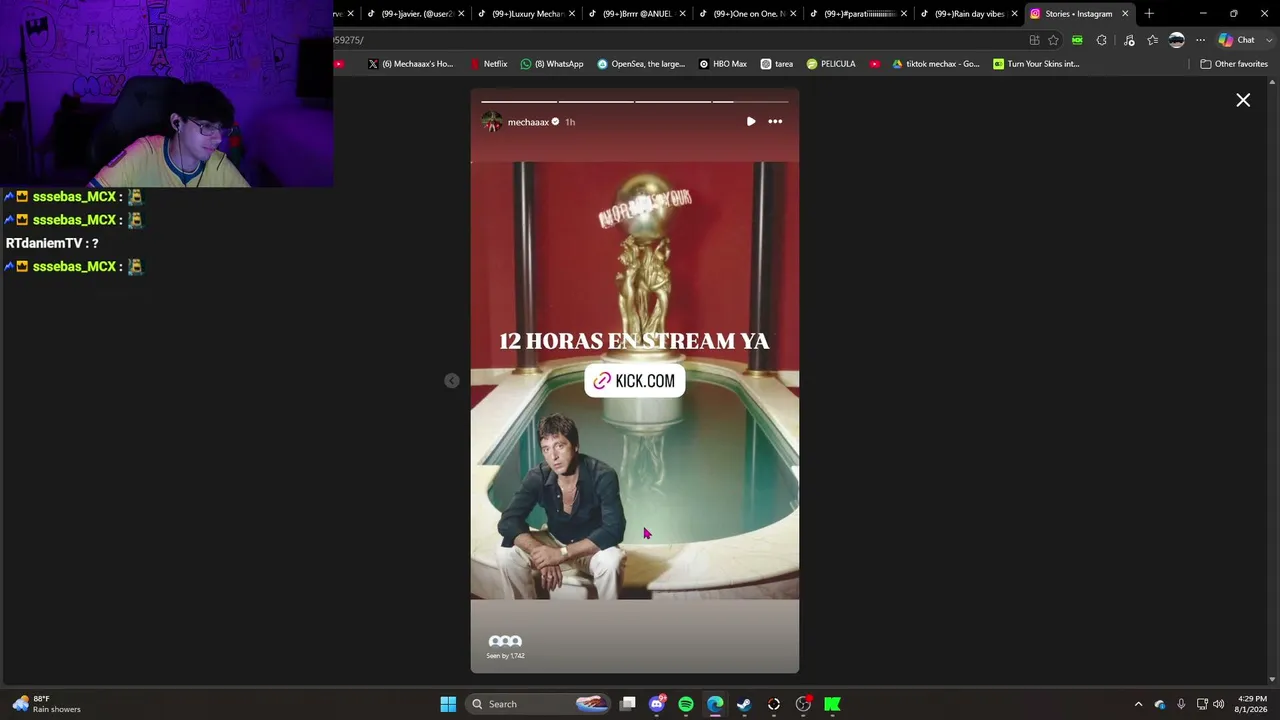1280x720 pixels.
Task: Open a new browser tab
Action: click(1149, 14)
